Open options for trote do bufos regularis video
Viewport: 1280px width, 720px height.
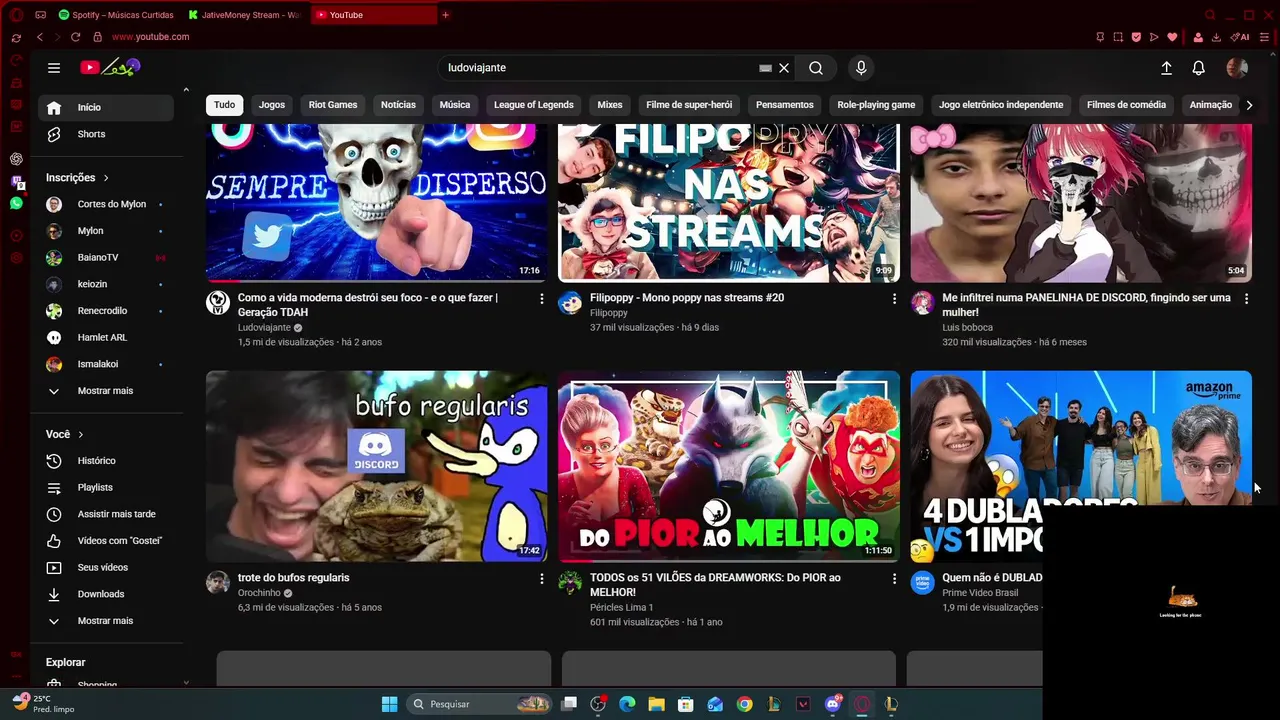[542, 578]
